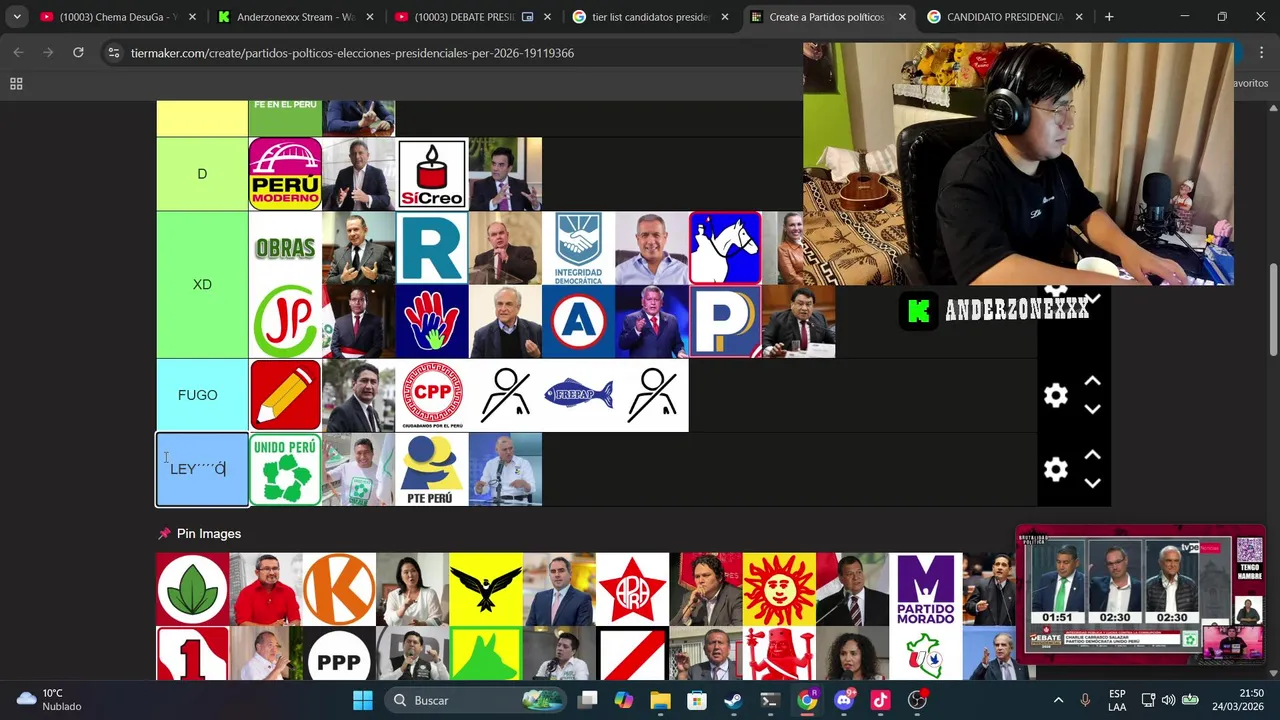Select Keiko woman photo in image pool
The height and width of the screenshot is (720, 1280).
412,589
